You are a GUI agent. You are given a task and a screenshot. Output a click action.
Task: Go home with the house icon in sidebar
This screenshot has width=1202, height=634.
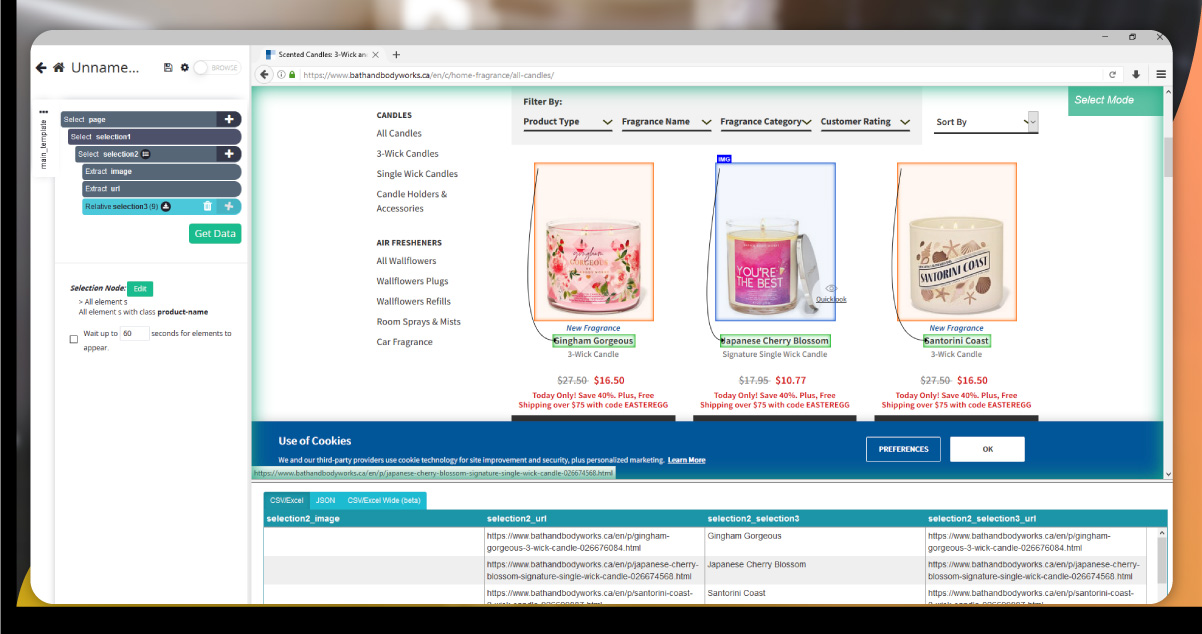coord(58,68)
